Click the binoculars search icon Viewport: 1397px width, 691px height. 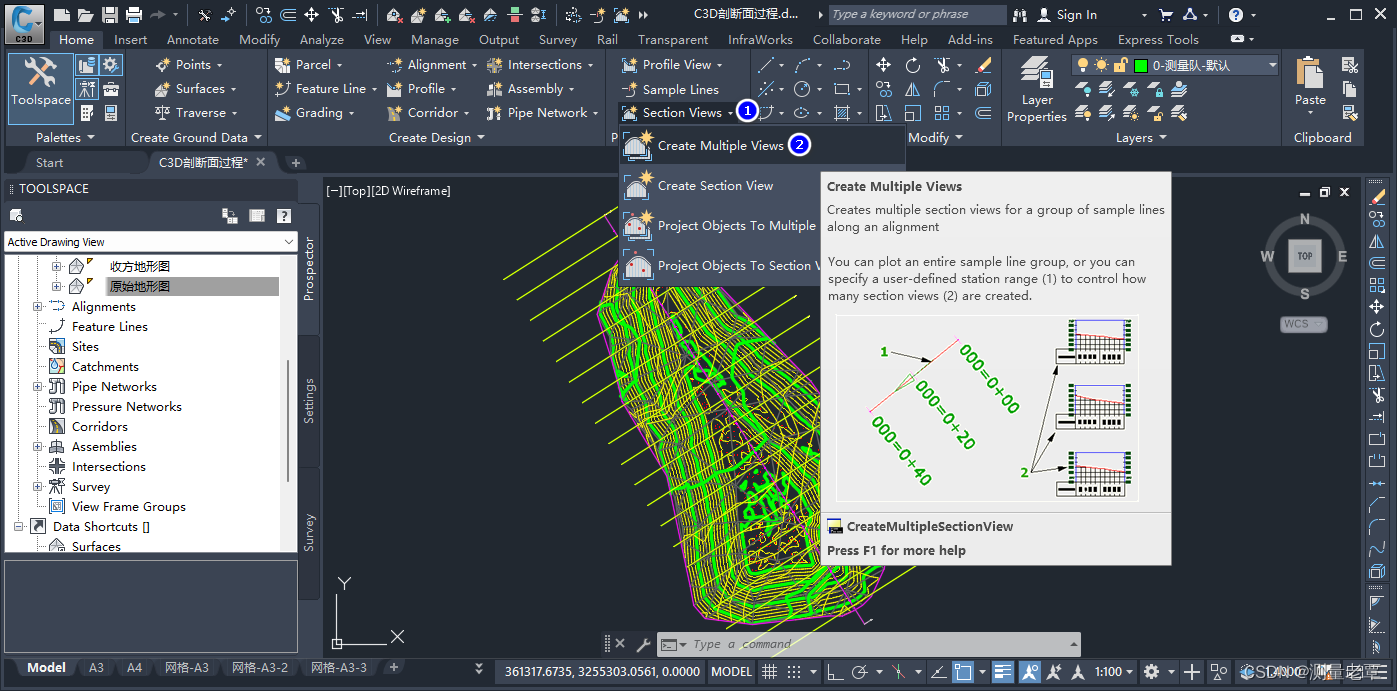[1020, 15]
